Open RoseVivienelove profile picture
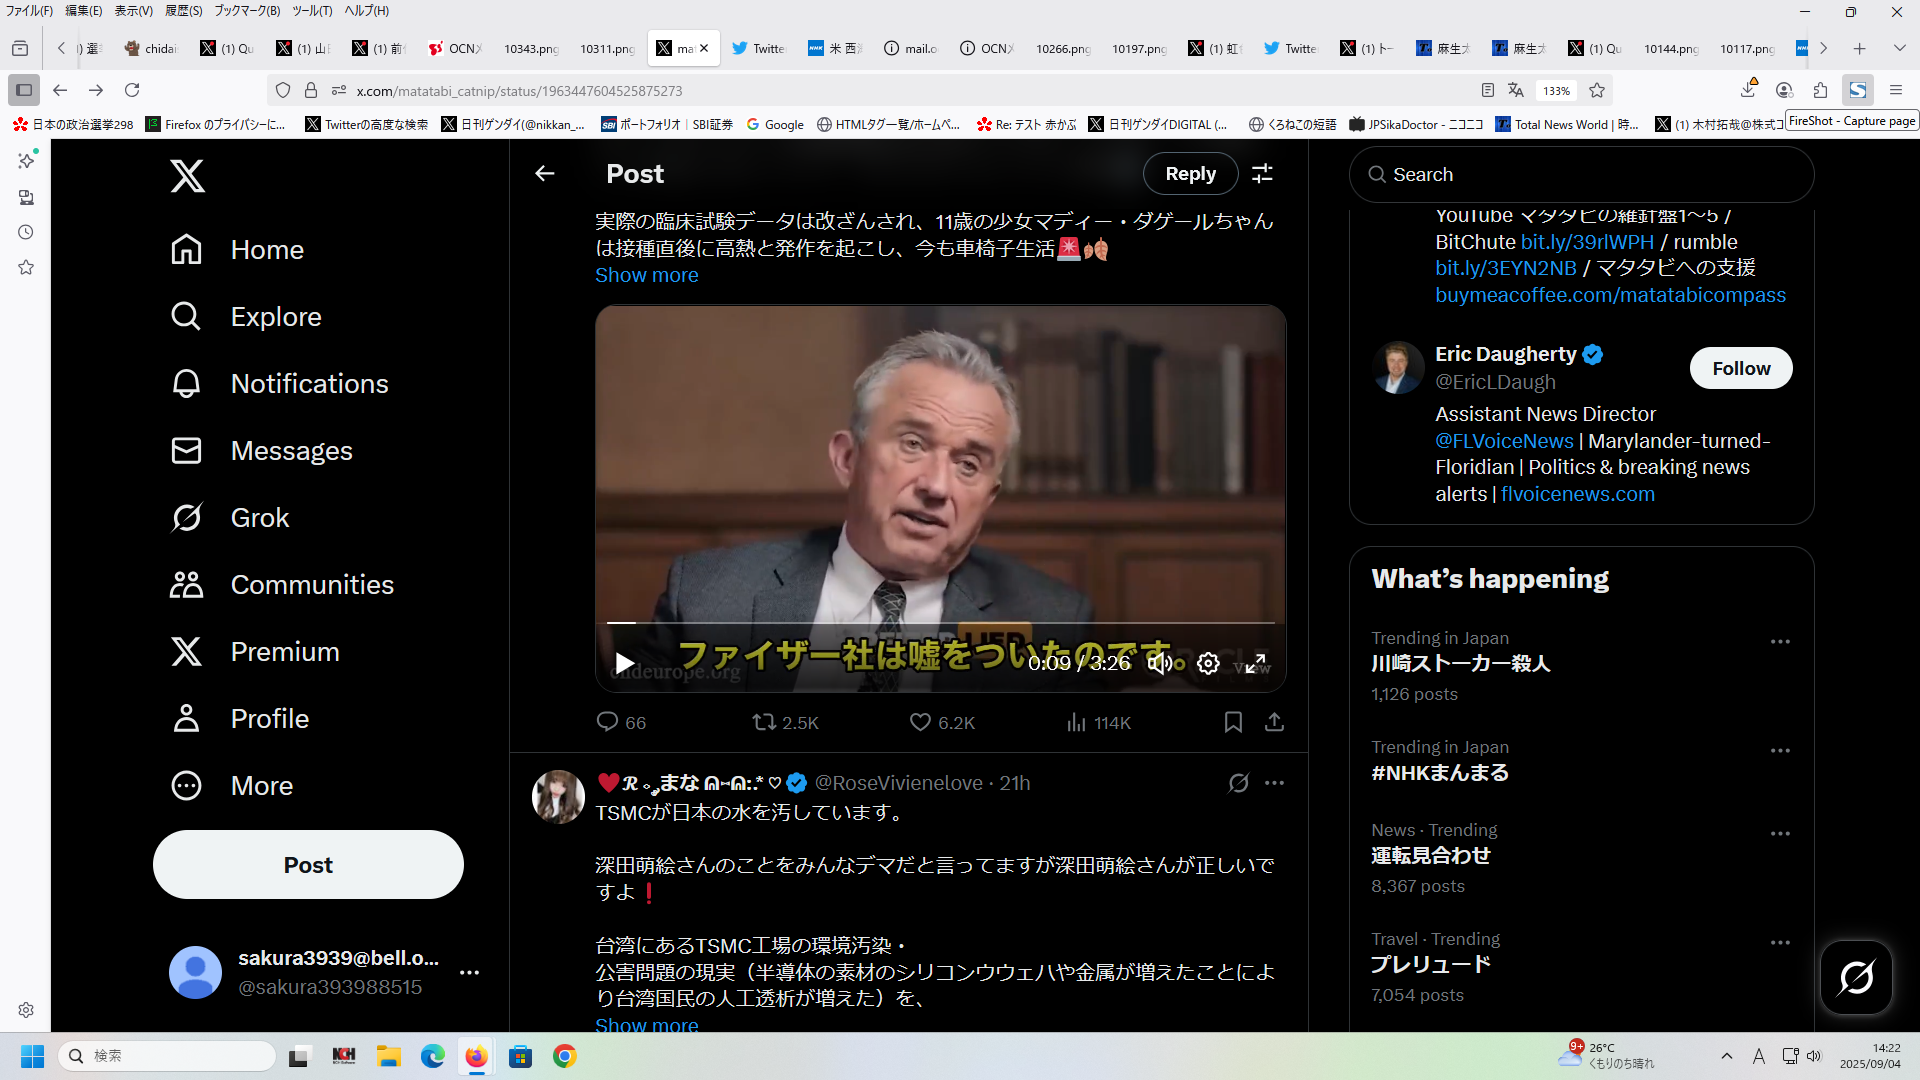This screenshot has width=1920, height=1080. pyautogui.click(x=558, y=797)
